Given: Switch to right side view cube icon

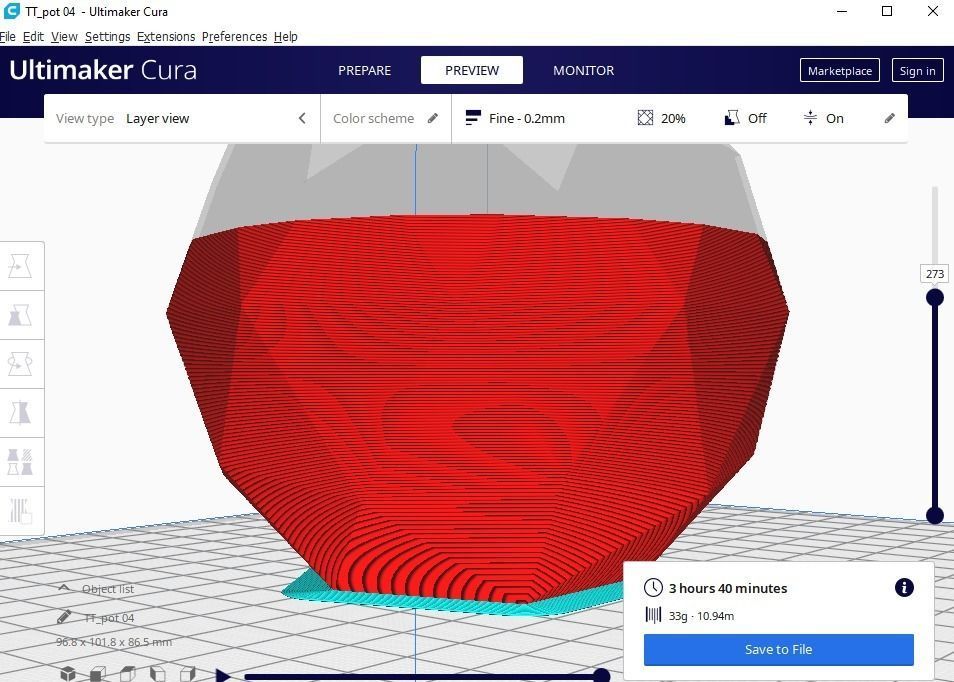Looking at the screenshot, I should (188, 674).
